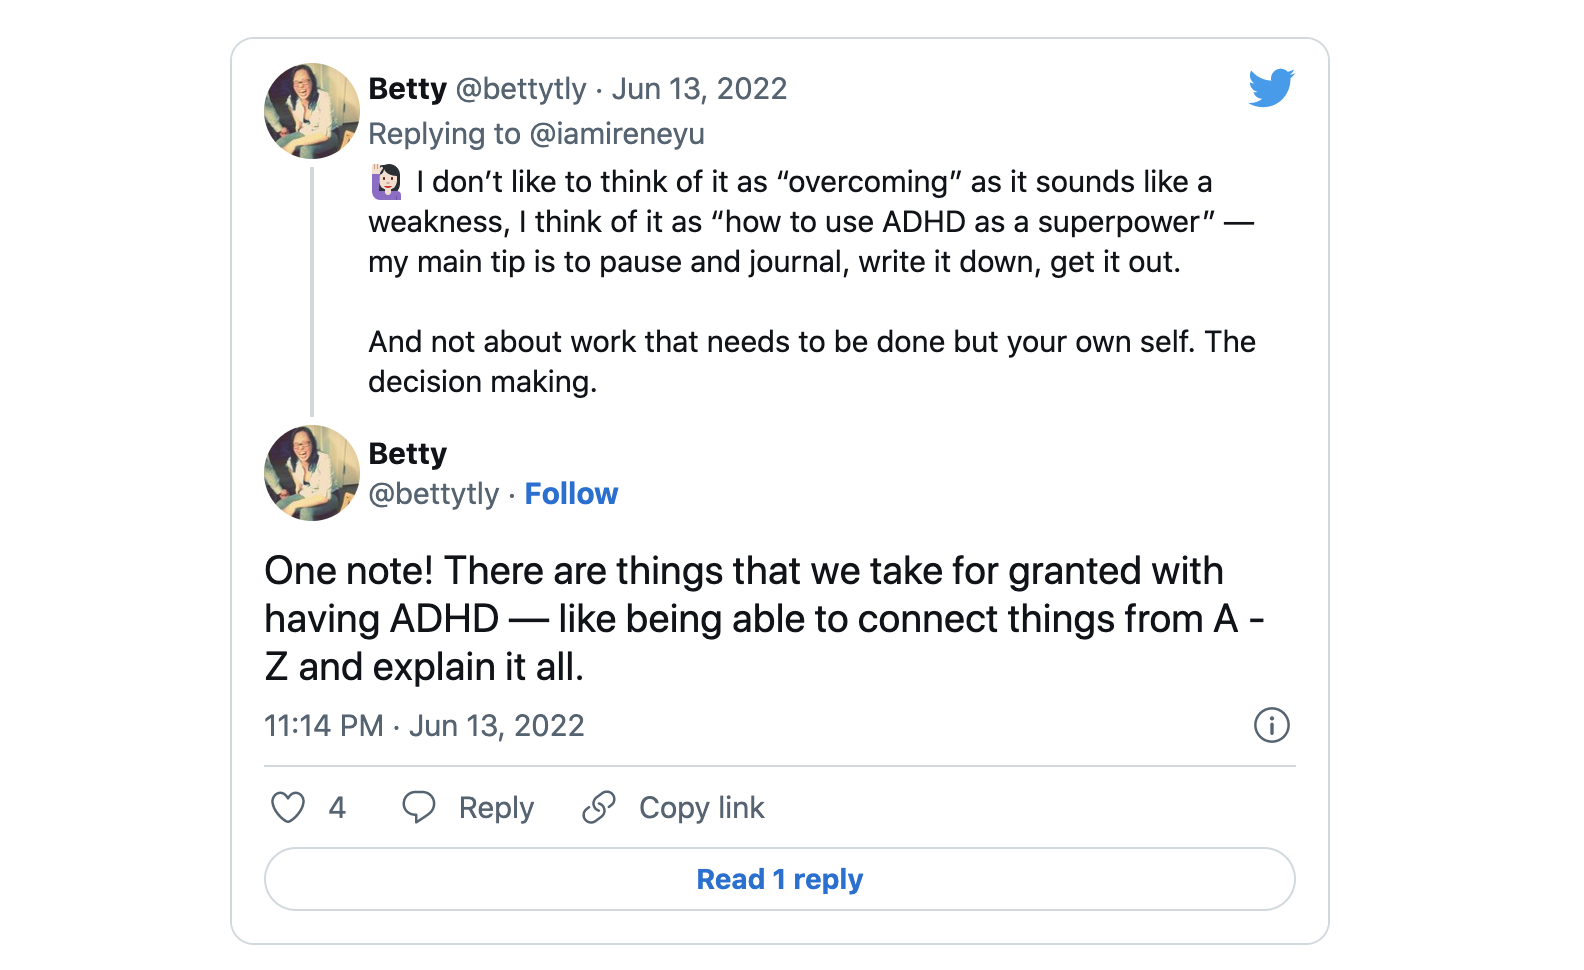Viewport: 1584px width, 970px height.
Task: Click the chain link copy icon
Action: 599,807
